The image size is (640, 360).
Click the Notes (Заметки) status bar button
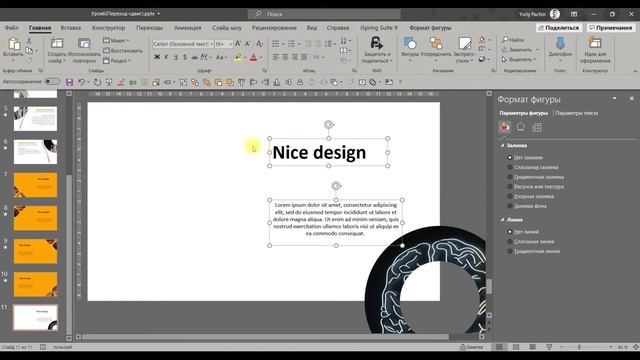pos(471,347)
